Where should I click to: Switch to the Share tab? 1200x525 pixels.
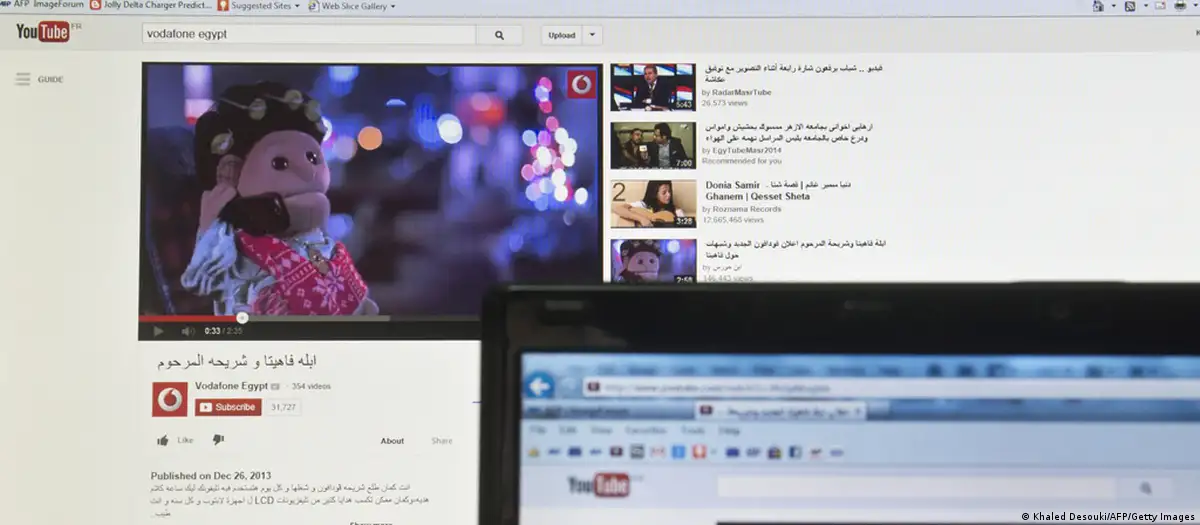[x=442, y=441]
